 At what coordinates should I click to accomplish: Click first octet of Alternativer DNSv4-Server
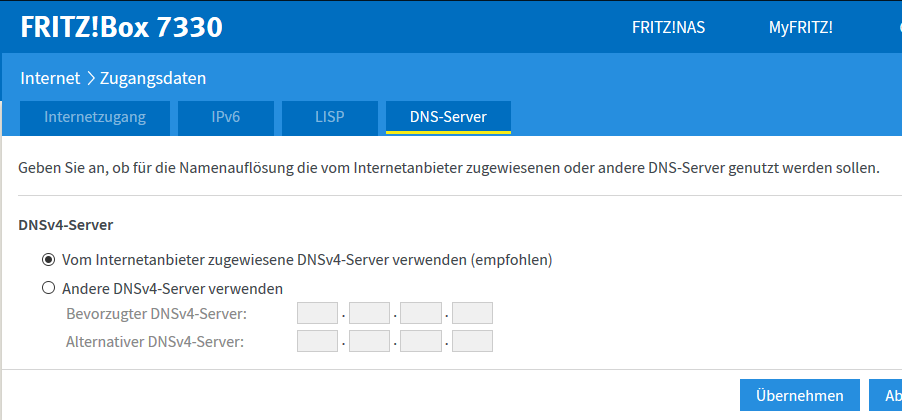318,341
